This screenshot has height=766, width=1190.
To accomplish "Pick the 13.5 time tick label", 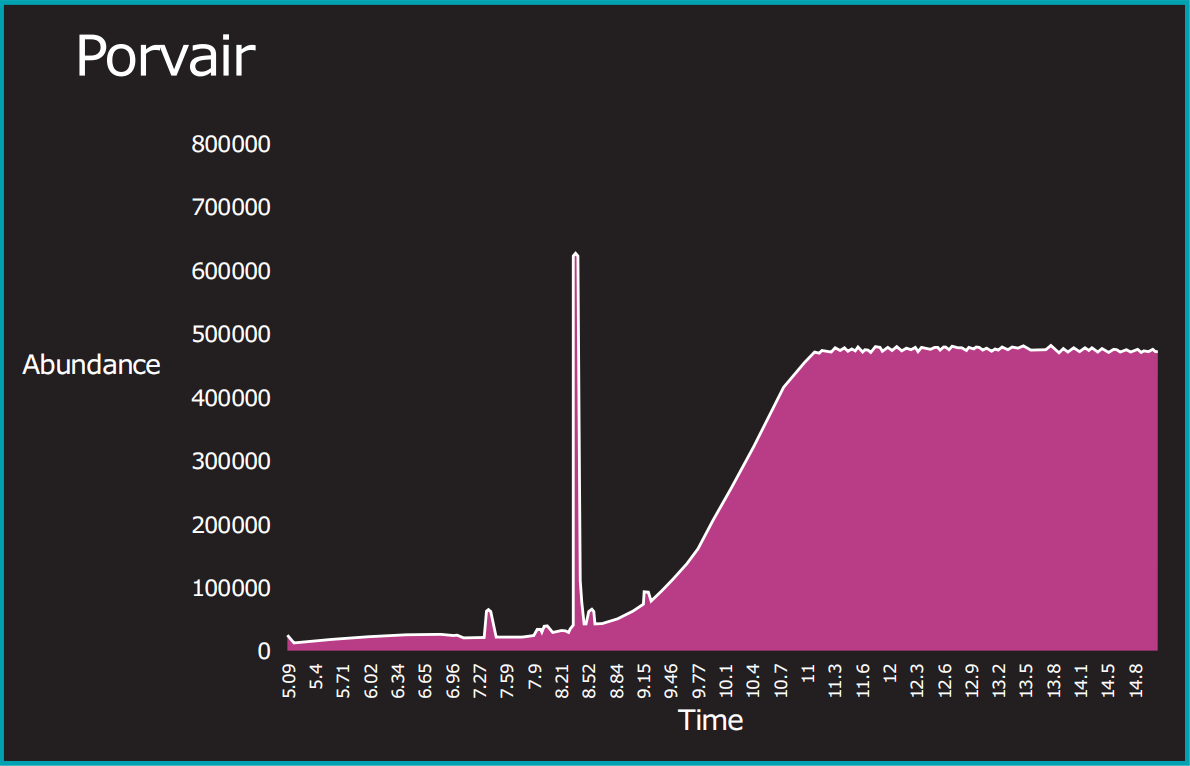I will (1026, 681).
